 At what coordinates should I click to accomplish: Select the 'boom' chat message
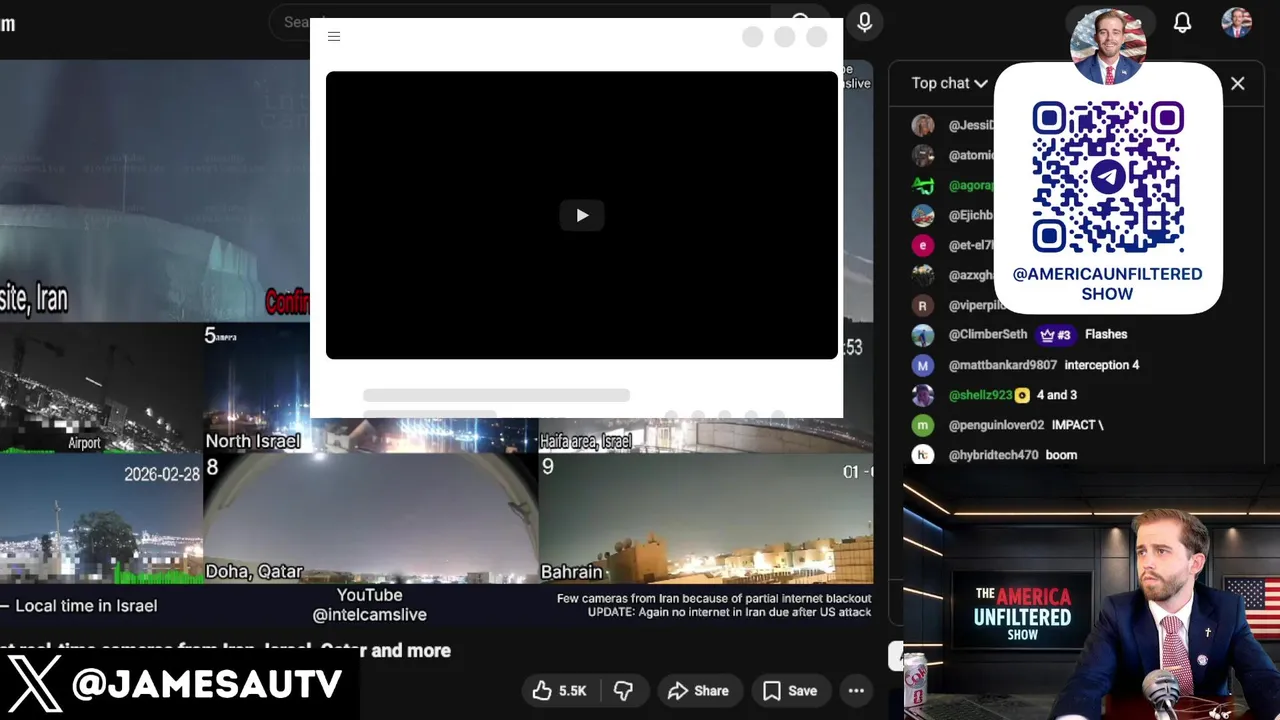tap(1061, 455)
